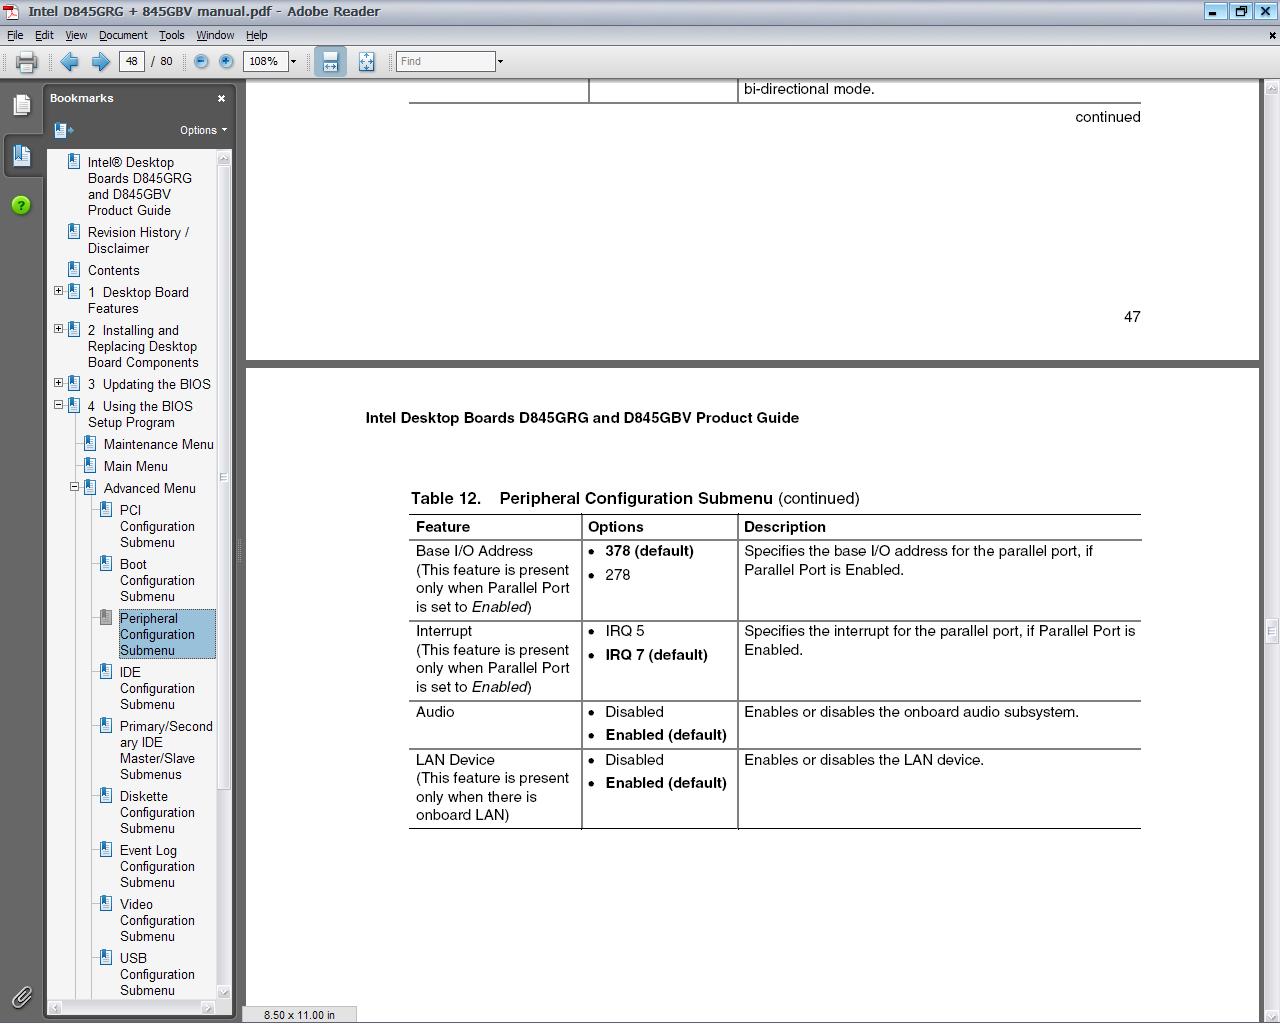Open the zoom percentage dropdown arrow
Image resolution: width=1280 pixels, height=1024 pixels.
click(x=293, y=61)
